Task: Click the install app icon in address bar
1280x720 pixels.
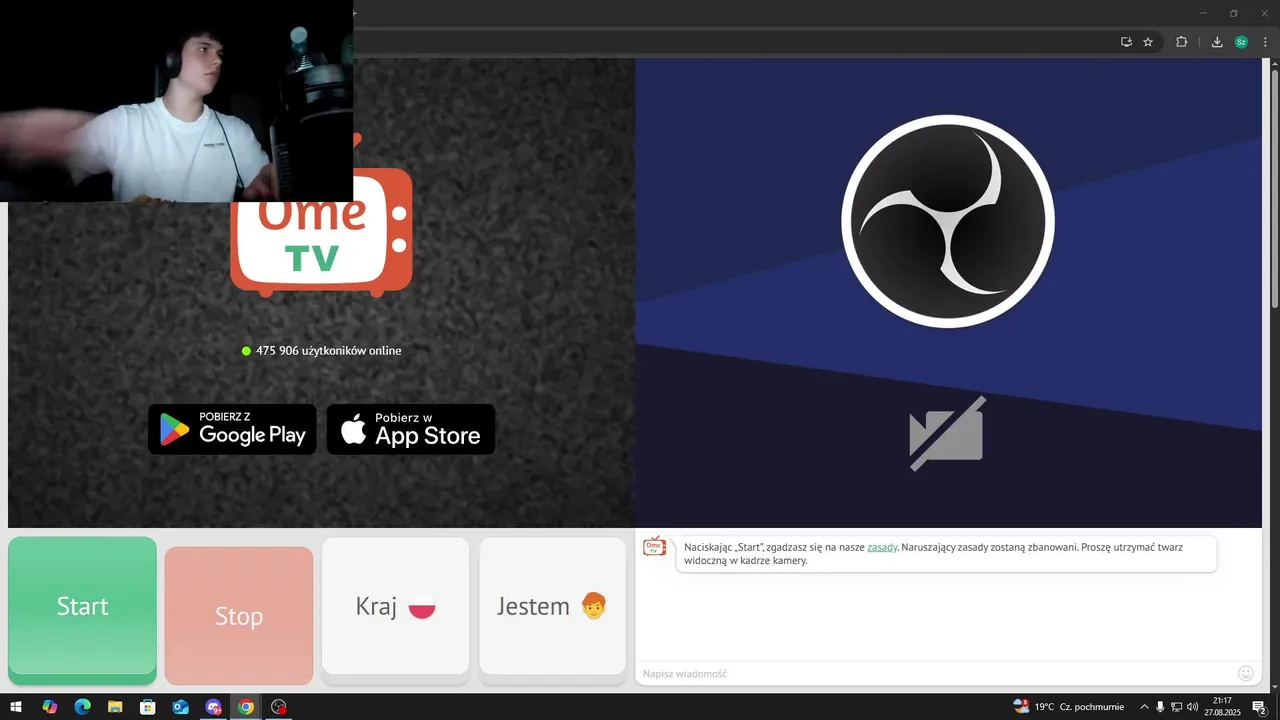Action: pos(1126,42)
